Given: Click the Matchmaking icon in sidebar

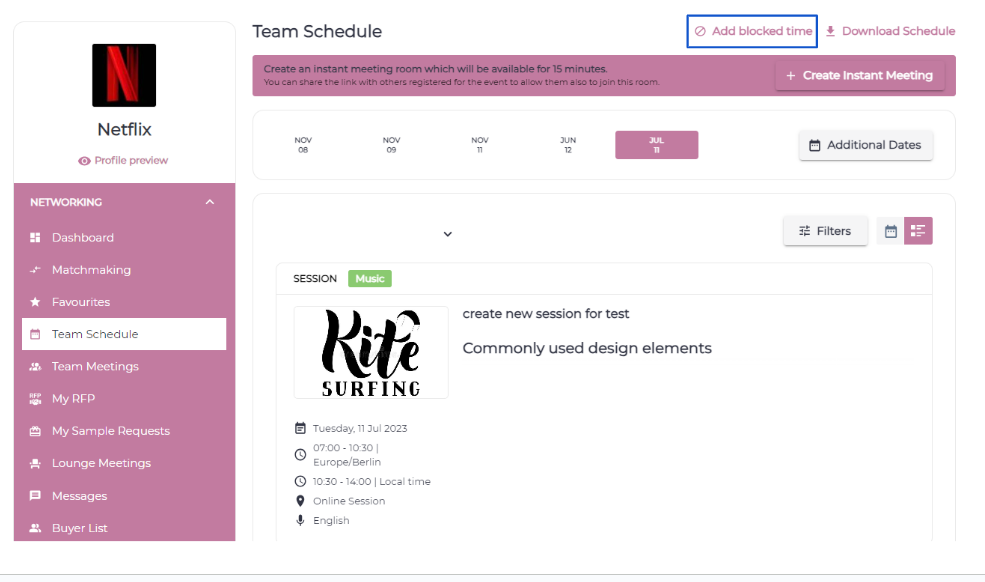Looking at the screenshot, I should (35, 270).
